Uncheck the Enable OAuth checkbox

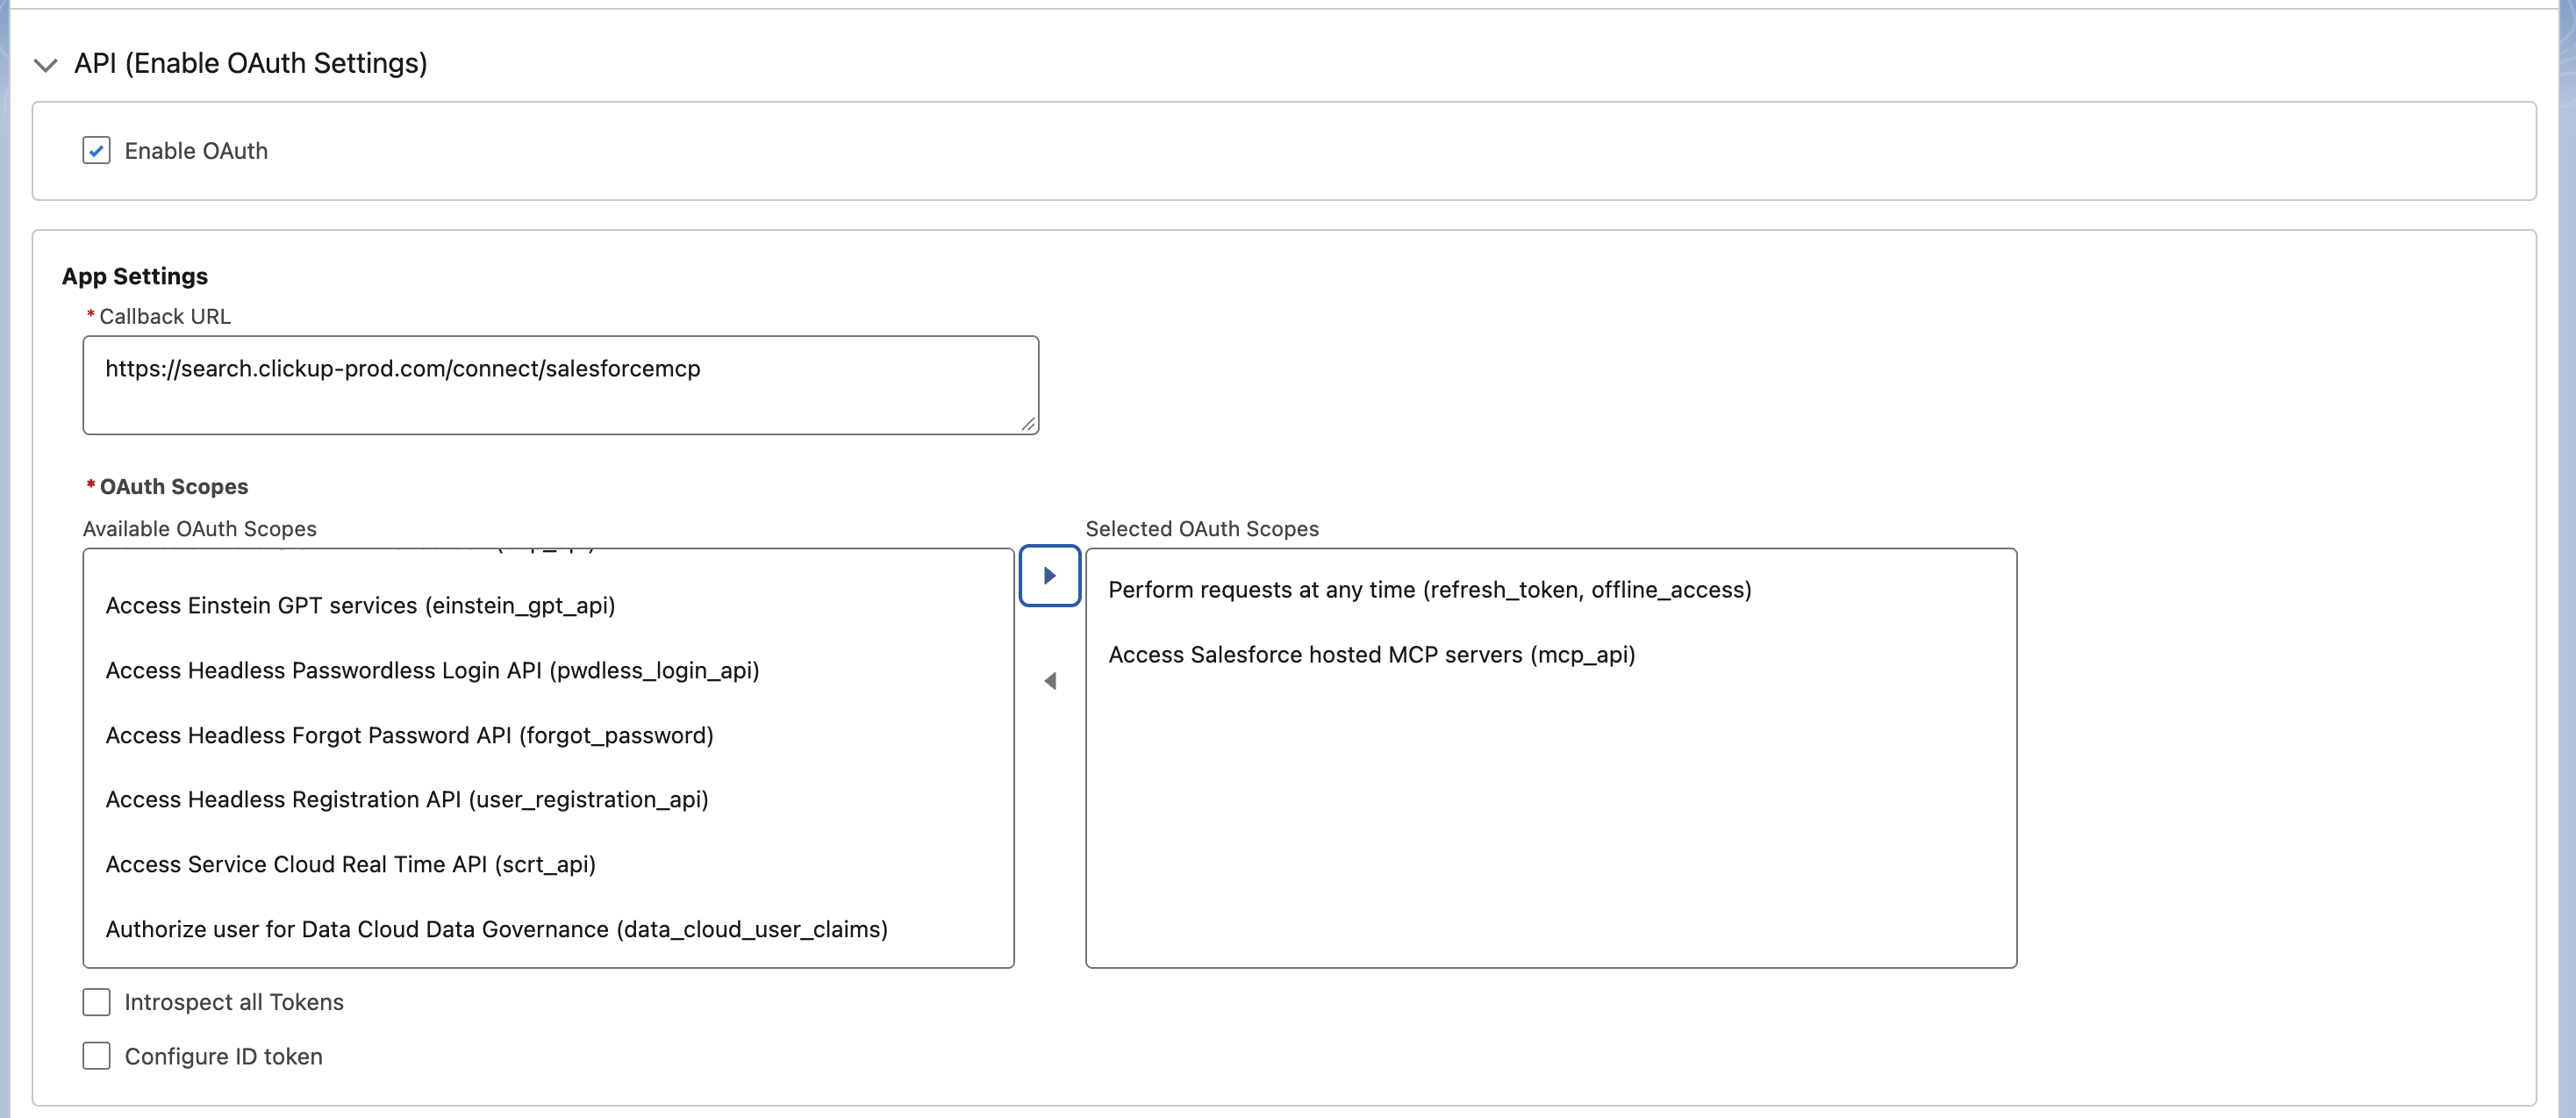pos(96,151)
